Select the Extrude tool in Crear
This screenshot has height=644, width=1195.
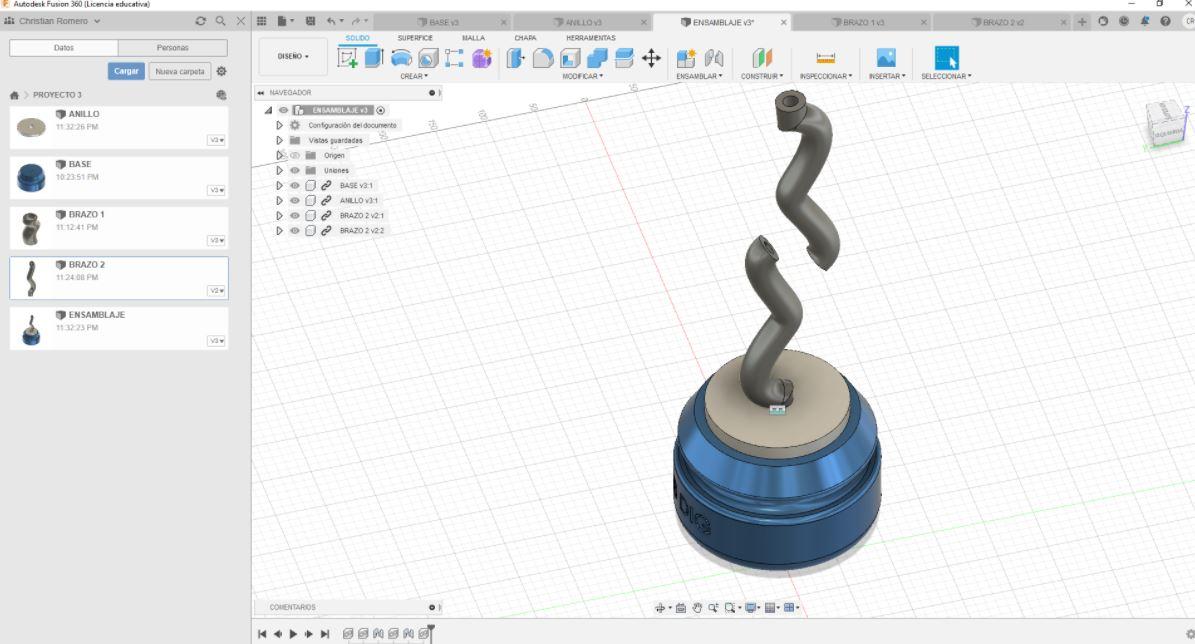click(x=373, y=58)
